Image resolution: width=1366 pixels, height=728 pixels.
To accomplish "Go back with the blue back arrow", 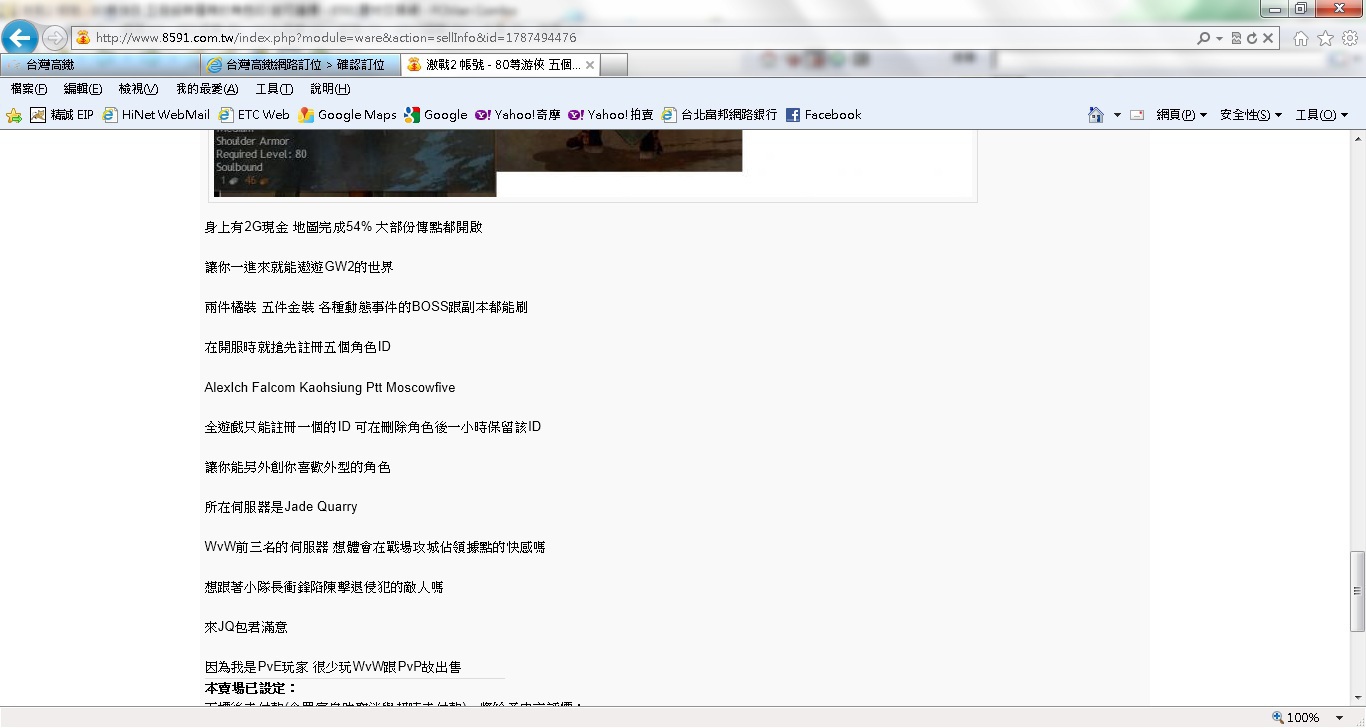I will pos(20,38).
